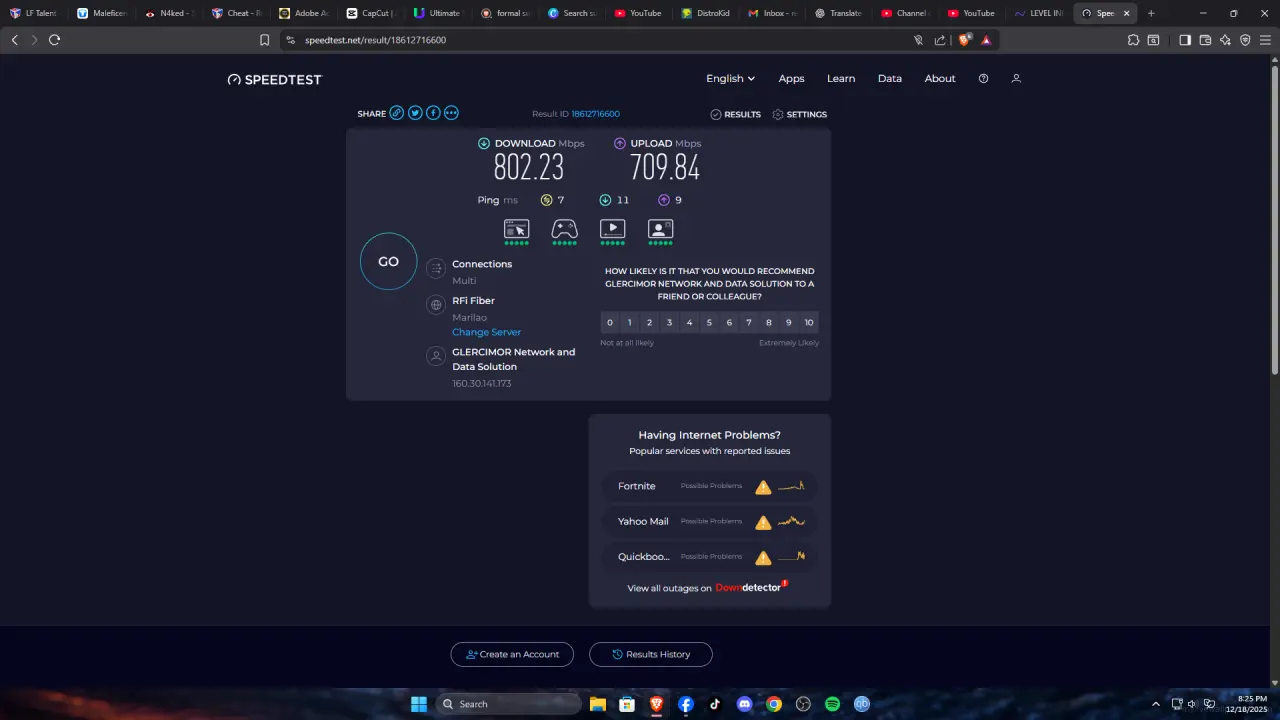The height and width of the screenshot is (720, 1280).
Task: Open the browser extensions puzzle icon
Action: pos(1133,40)
